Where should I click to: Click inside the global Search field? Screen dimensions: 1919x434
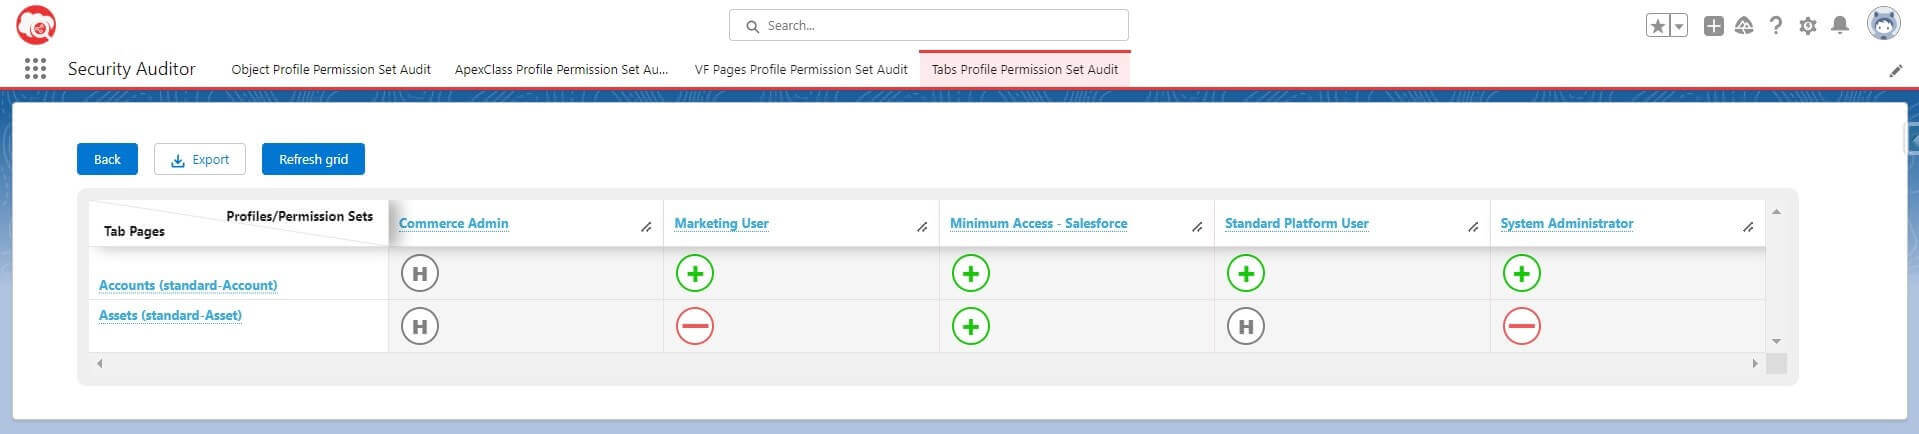click(x=929, y=25)
